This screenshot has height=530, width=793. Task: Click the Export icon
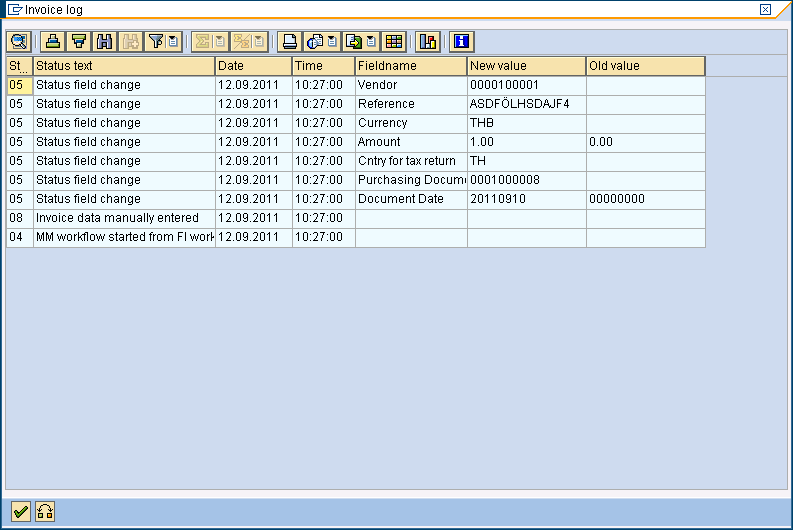354,41
